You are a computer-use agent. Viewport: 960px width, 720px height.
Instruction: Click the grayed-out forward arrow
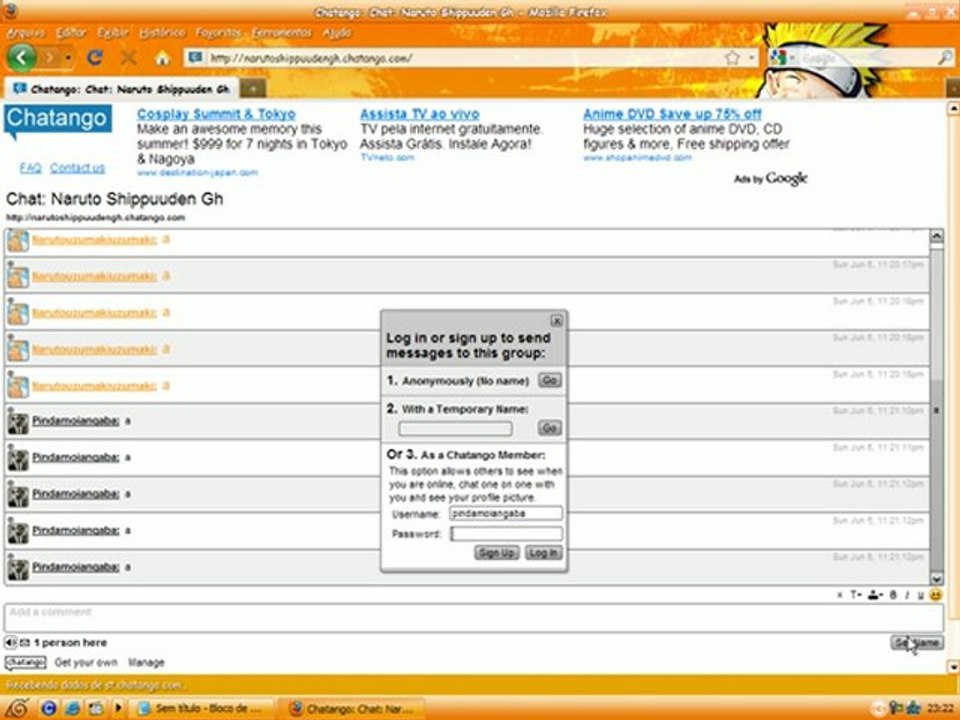(50, 58)
